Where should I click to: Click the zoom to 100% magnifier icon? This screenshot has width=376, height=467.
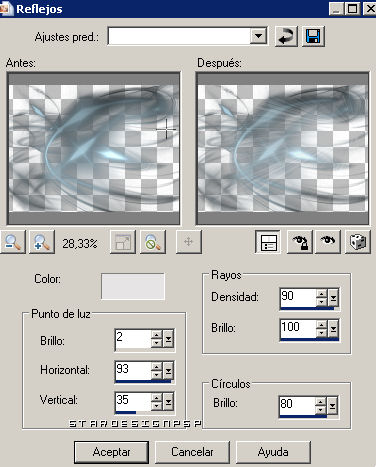[x=153, y=242]
